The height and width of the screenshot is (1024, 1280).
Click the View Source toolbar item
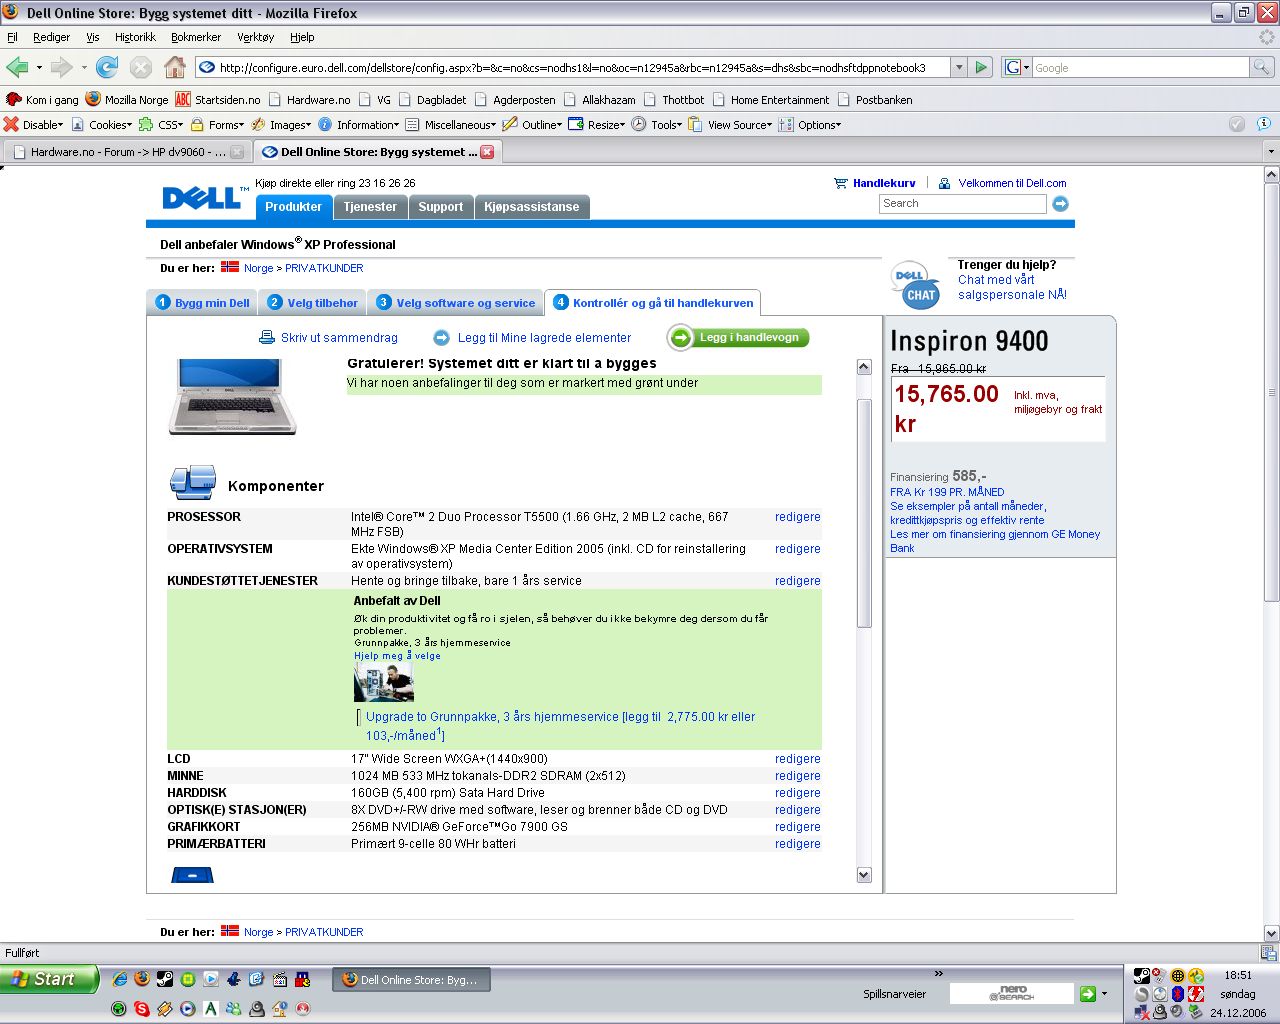(731, 125)
